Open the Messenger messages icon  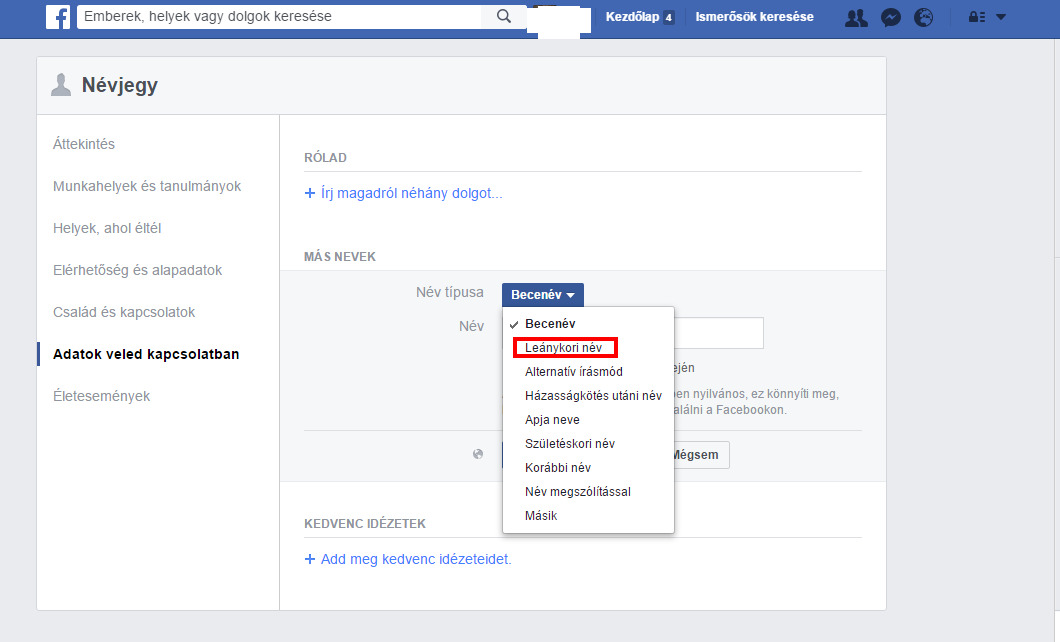891,18
